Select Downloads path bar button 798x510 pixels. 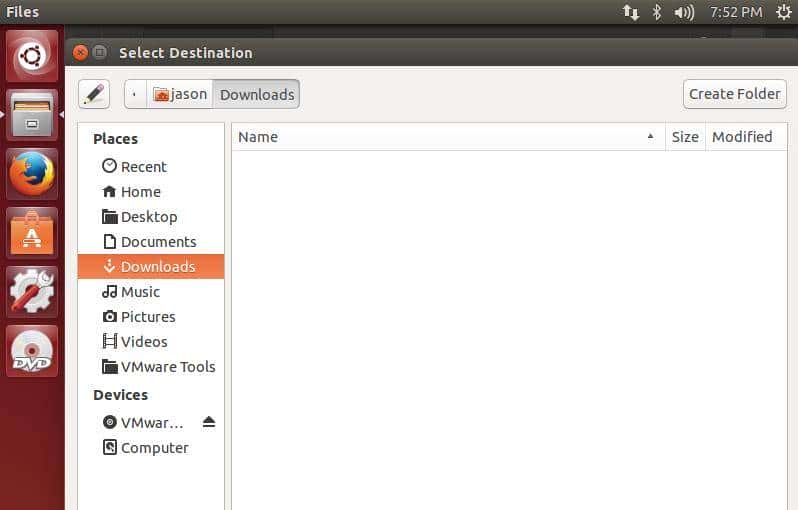tap(256, 94)
